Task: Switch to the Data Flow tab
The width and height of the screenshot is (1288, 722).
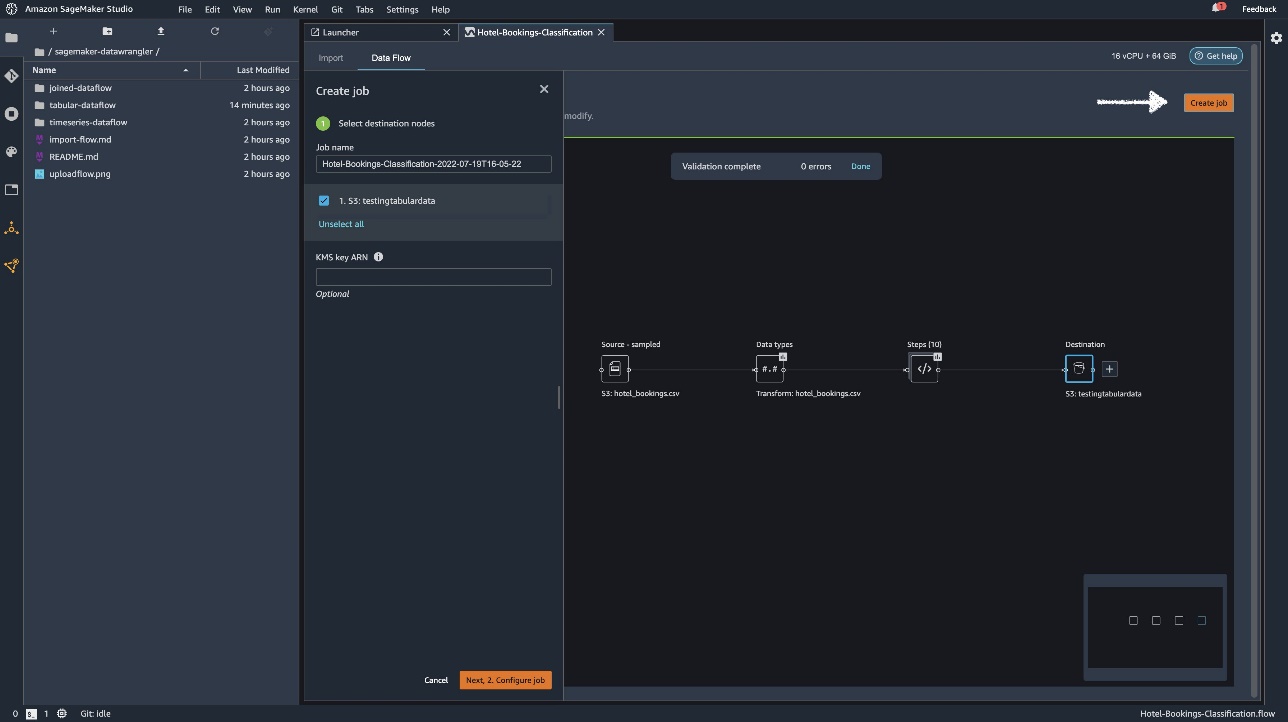Action: (391, 58)
